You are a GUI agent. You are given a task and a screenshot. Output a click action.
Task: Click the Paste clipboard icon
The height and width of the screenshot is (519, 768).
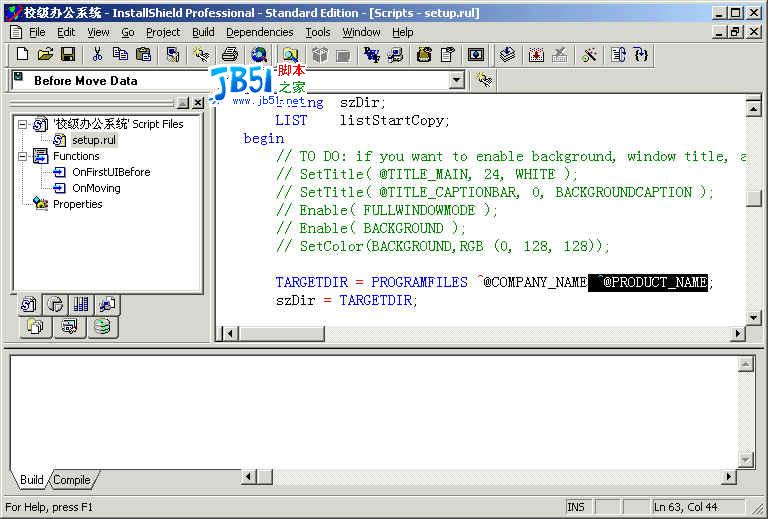point(144,54)
